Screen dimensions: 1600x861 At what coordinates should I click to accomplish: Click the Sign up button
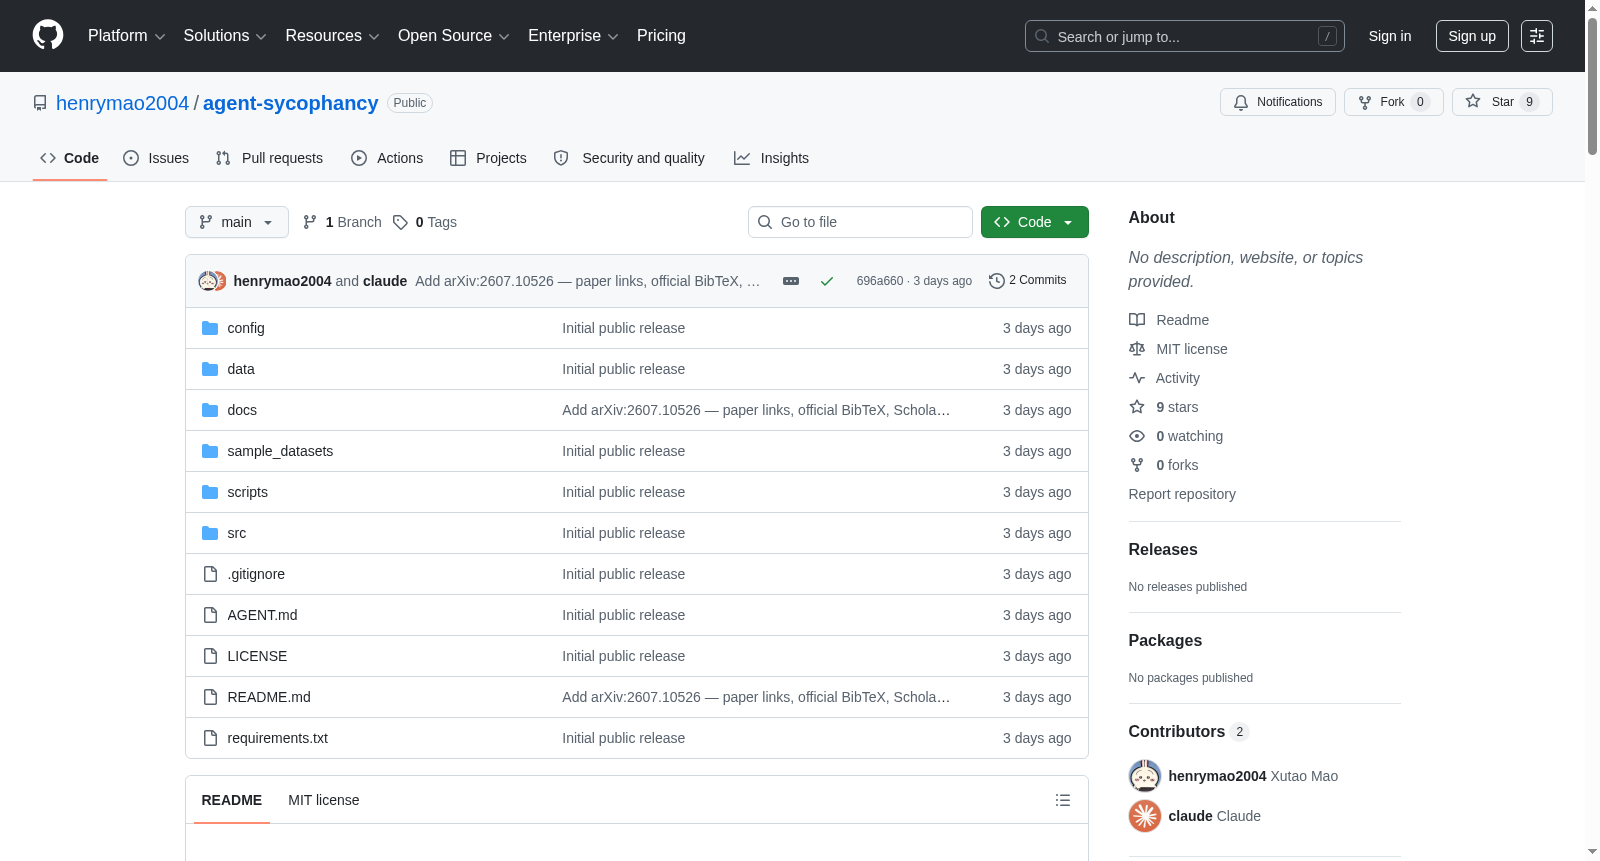coord(1472,36)
